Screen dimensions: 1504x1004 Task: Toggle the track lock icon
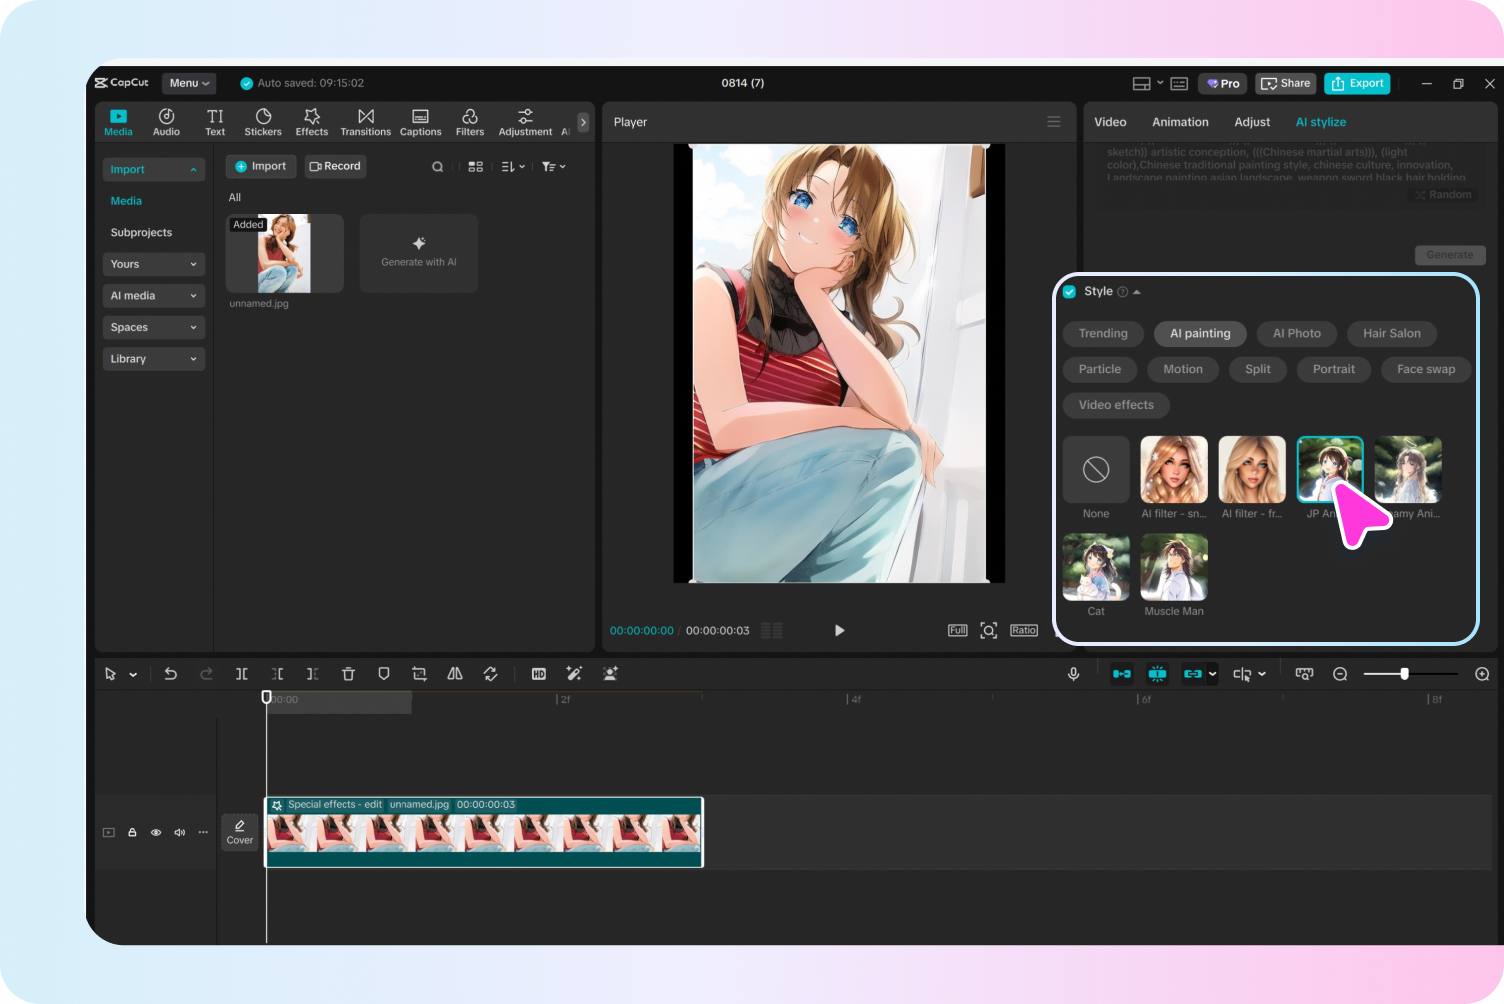[132, 832]
